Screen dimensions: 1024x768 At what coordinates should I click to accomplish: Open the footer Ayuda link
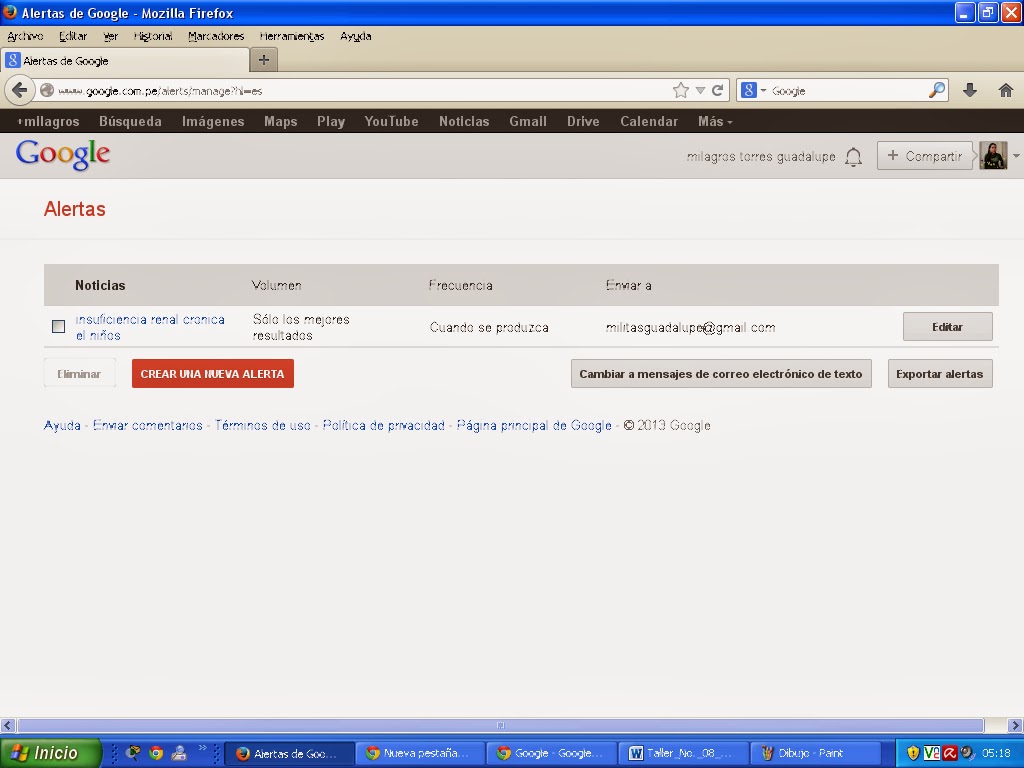(62, 425)
